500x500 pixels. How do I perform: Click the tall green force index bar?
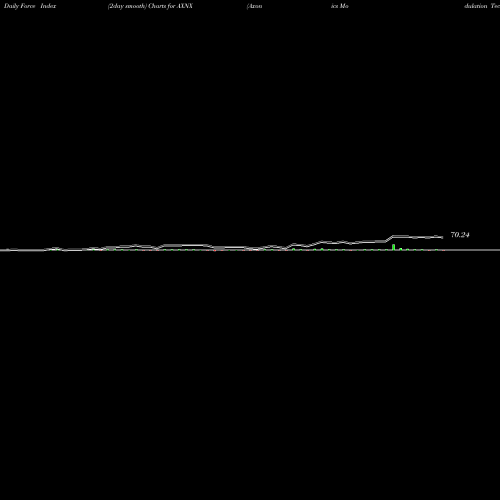pos(394,247)
